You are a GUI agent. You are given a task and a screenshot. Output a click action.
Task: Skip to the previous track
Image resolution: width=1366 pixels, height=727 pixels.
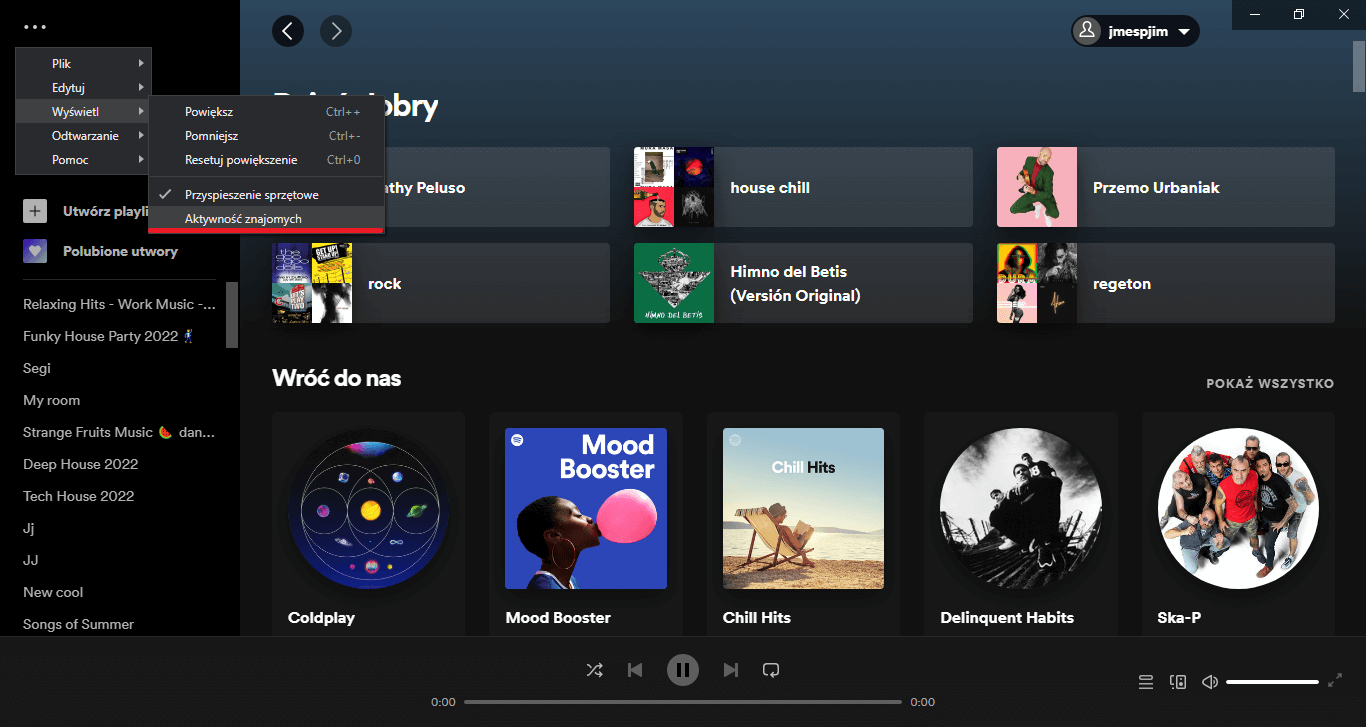(x=635, y=670)
